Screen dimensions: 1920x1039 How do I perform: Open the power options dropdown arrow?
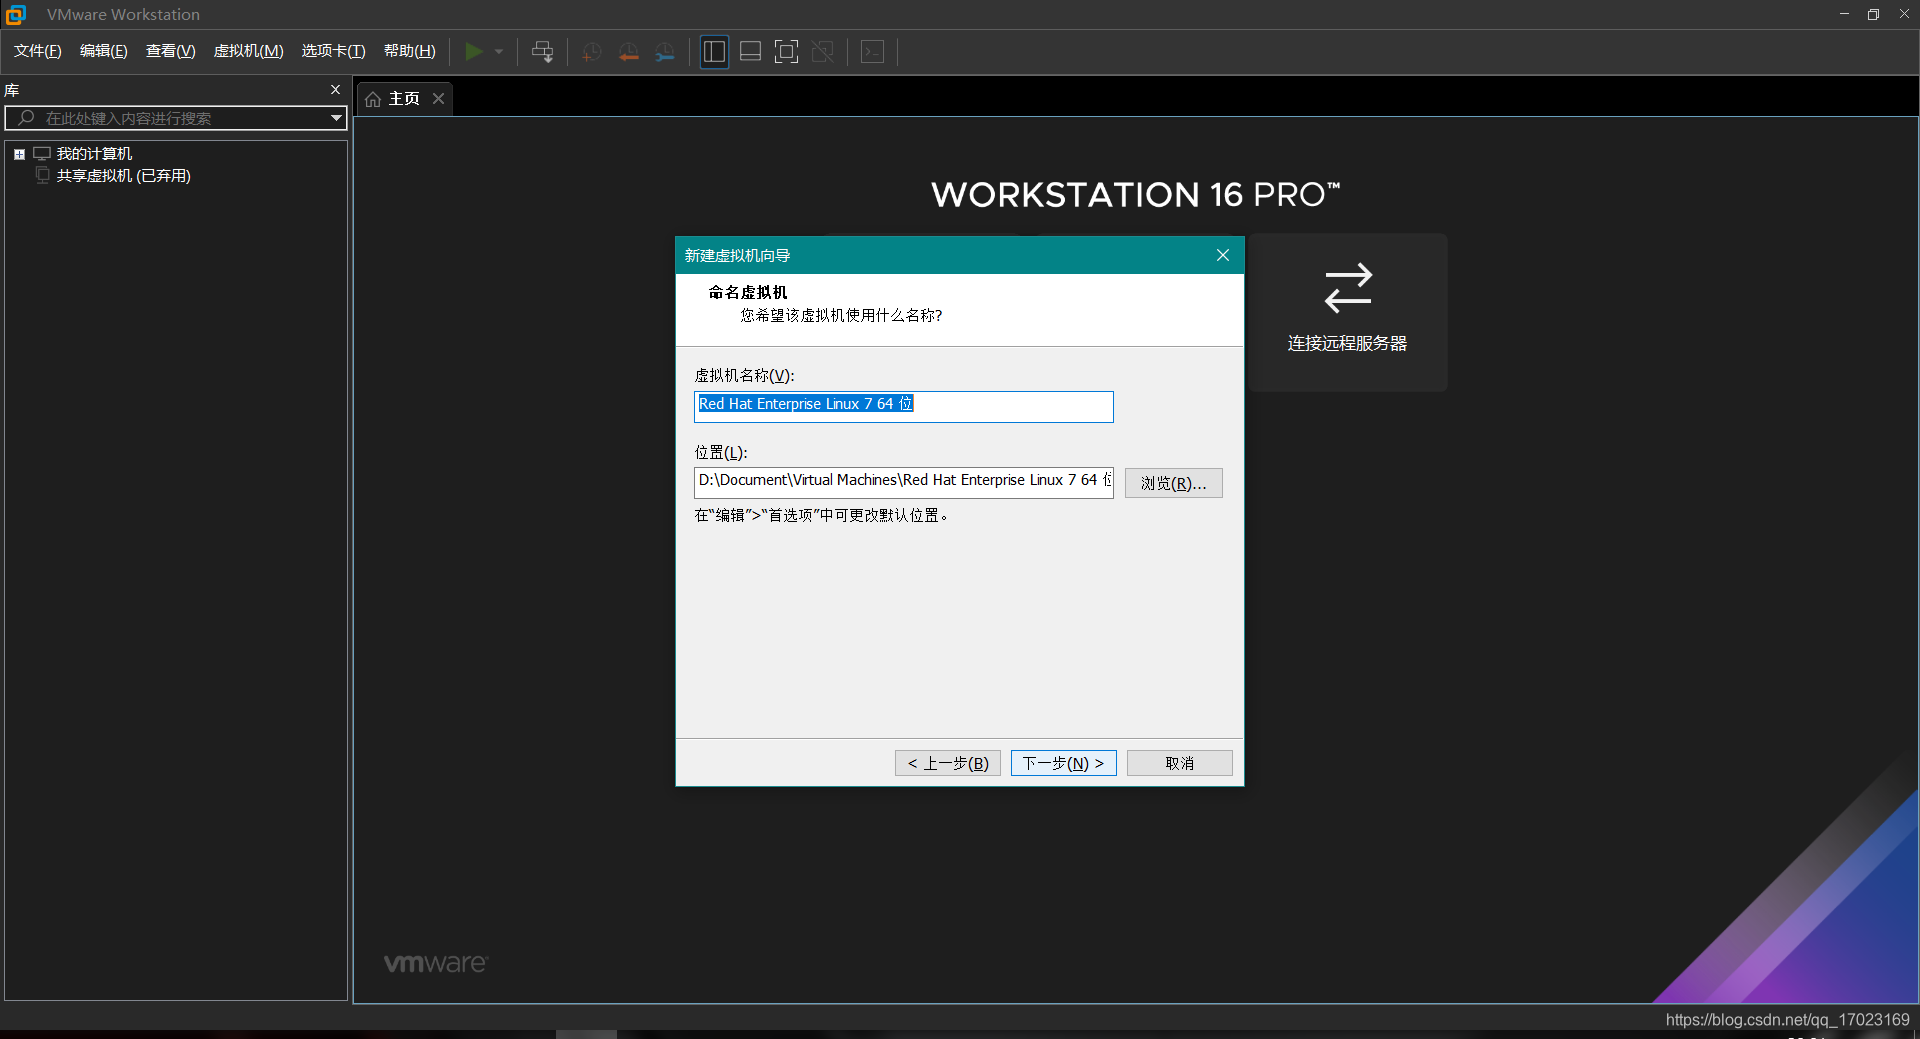coord(499,51)
